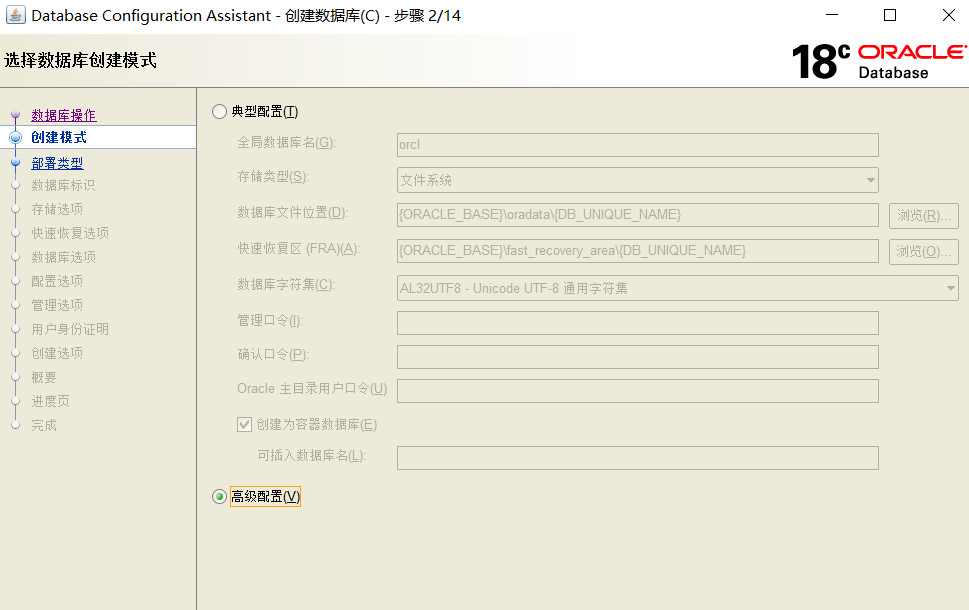Click the 管理选项 step in sidebar
The image size is (969, 610).
57,305
